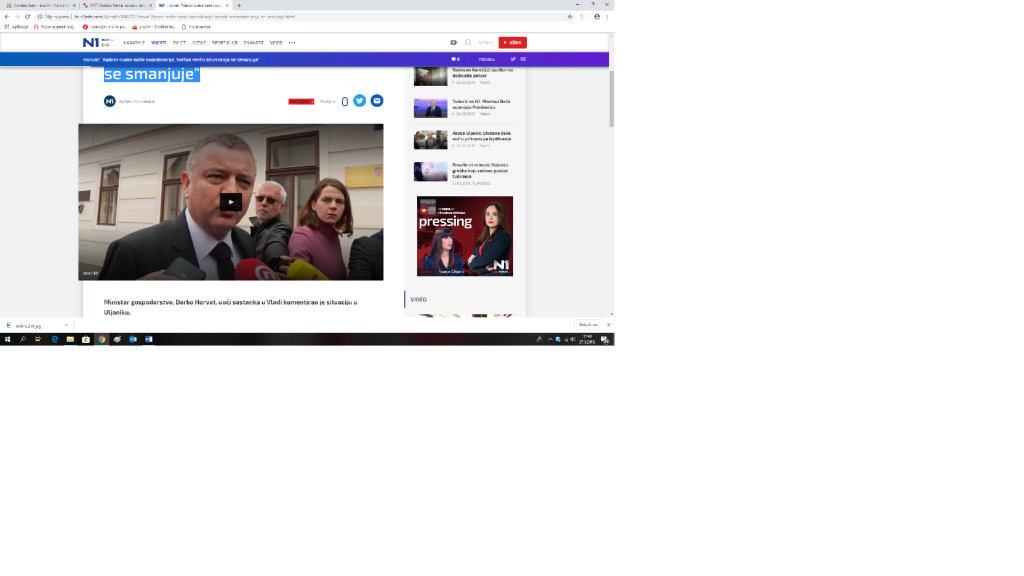Open the Akcija Uljanik sidebar thumbnail
Viewport: 1024px width, 576px height.
pos(430,140)
